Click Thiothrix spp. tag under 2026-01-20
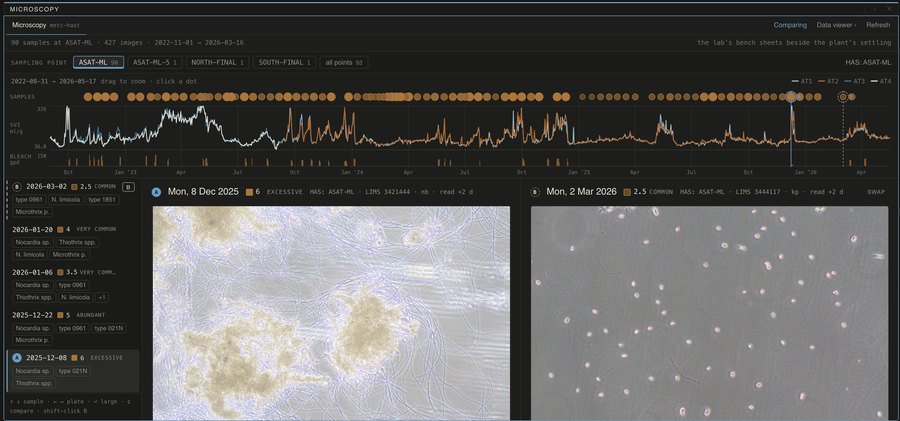Image resolution: width=900 pixels, height=421 pixels. pos(75,242)
